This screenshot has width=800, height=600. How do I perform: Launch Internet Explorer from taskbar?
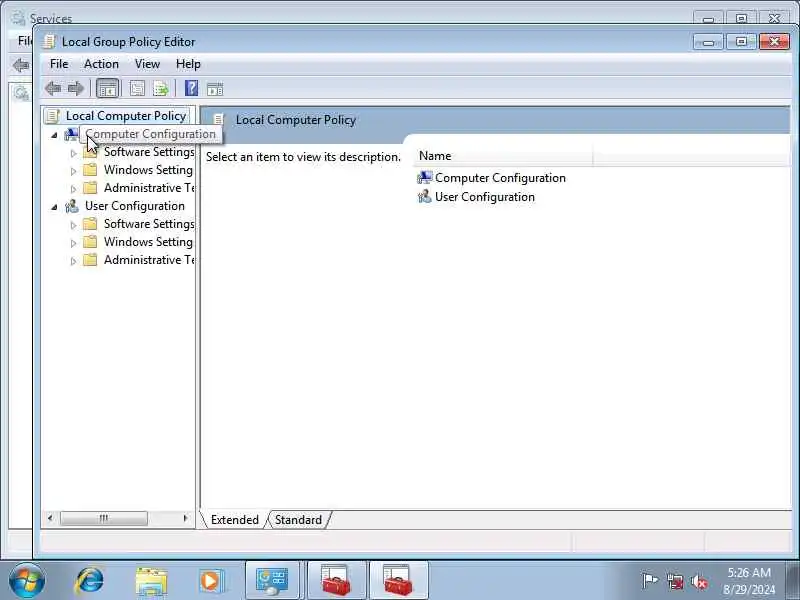click(89, 581)
